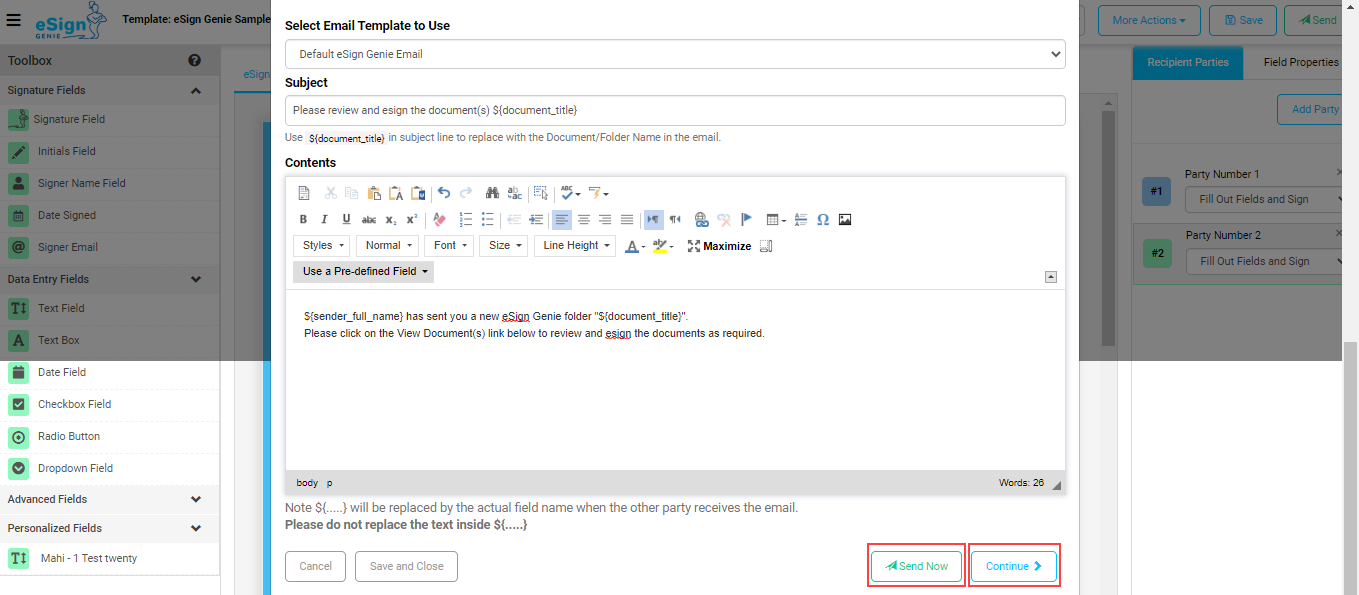Screen dimensions: 1359x595
Task: Toggle left-to-right text direction
Action: 653,220
